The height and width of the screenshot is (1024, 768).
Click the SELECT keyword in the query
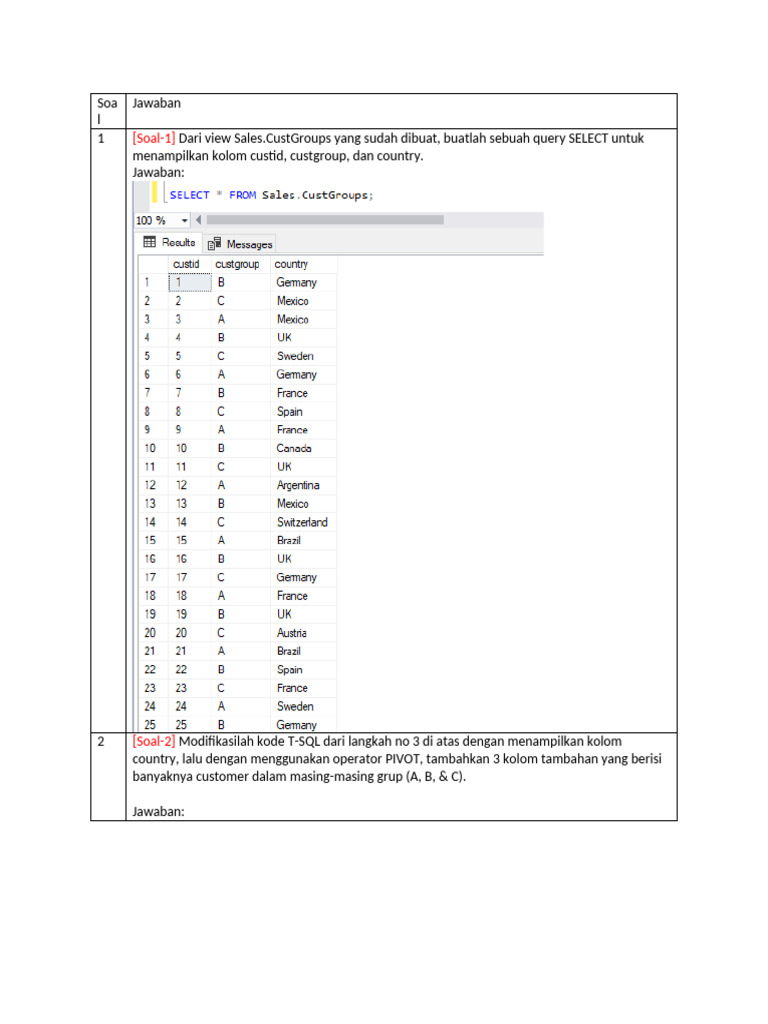(x=189, y=195)
